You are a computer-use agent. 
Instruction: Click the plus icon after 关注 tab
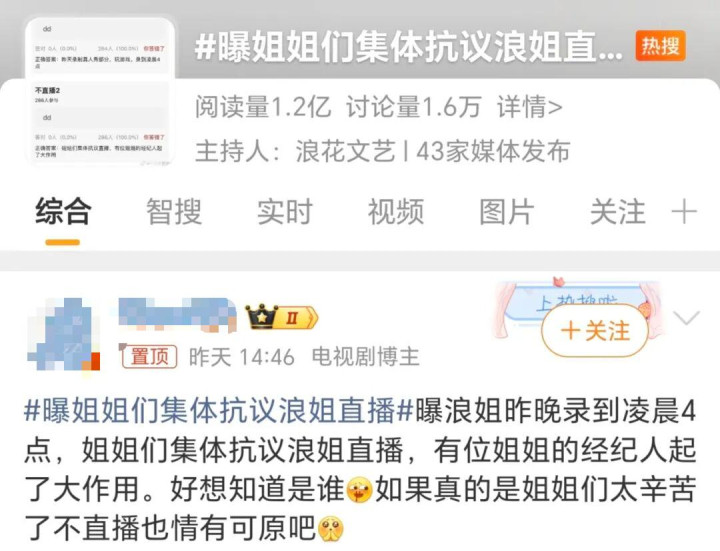684,212
